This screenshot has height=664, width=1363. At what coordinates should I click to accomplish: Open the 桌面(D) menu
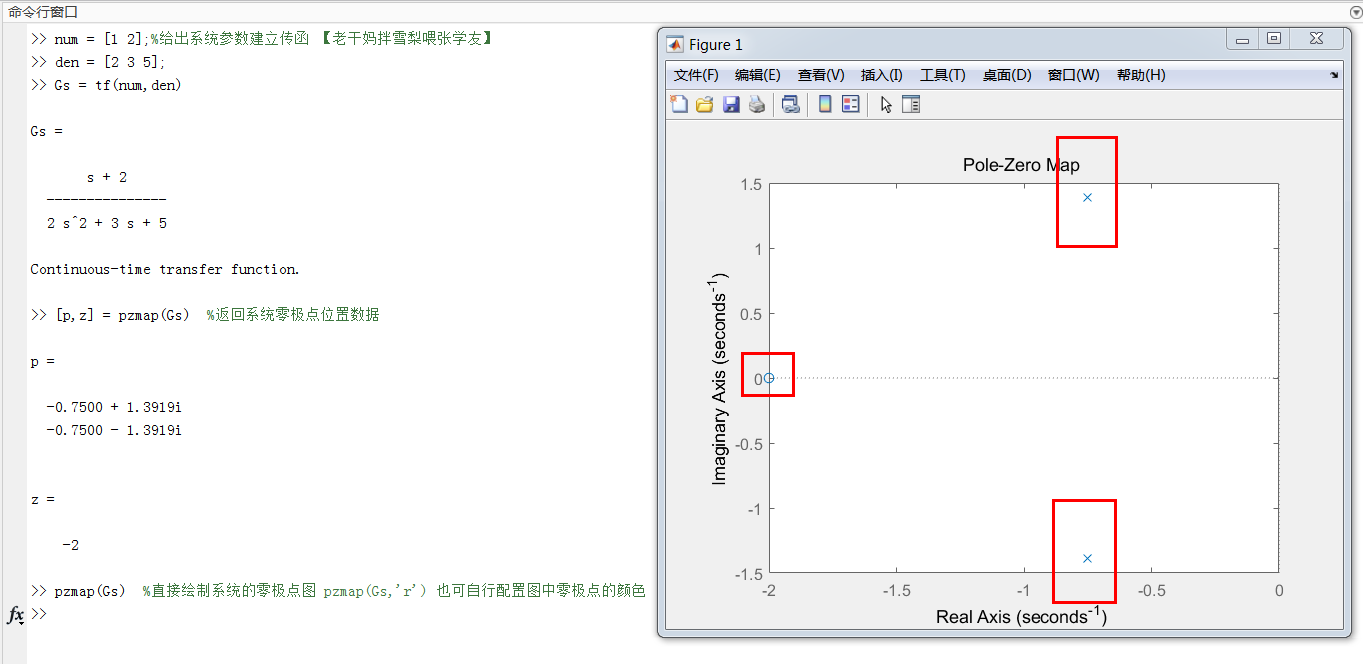pos(1007,75)
